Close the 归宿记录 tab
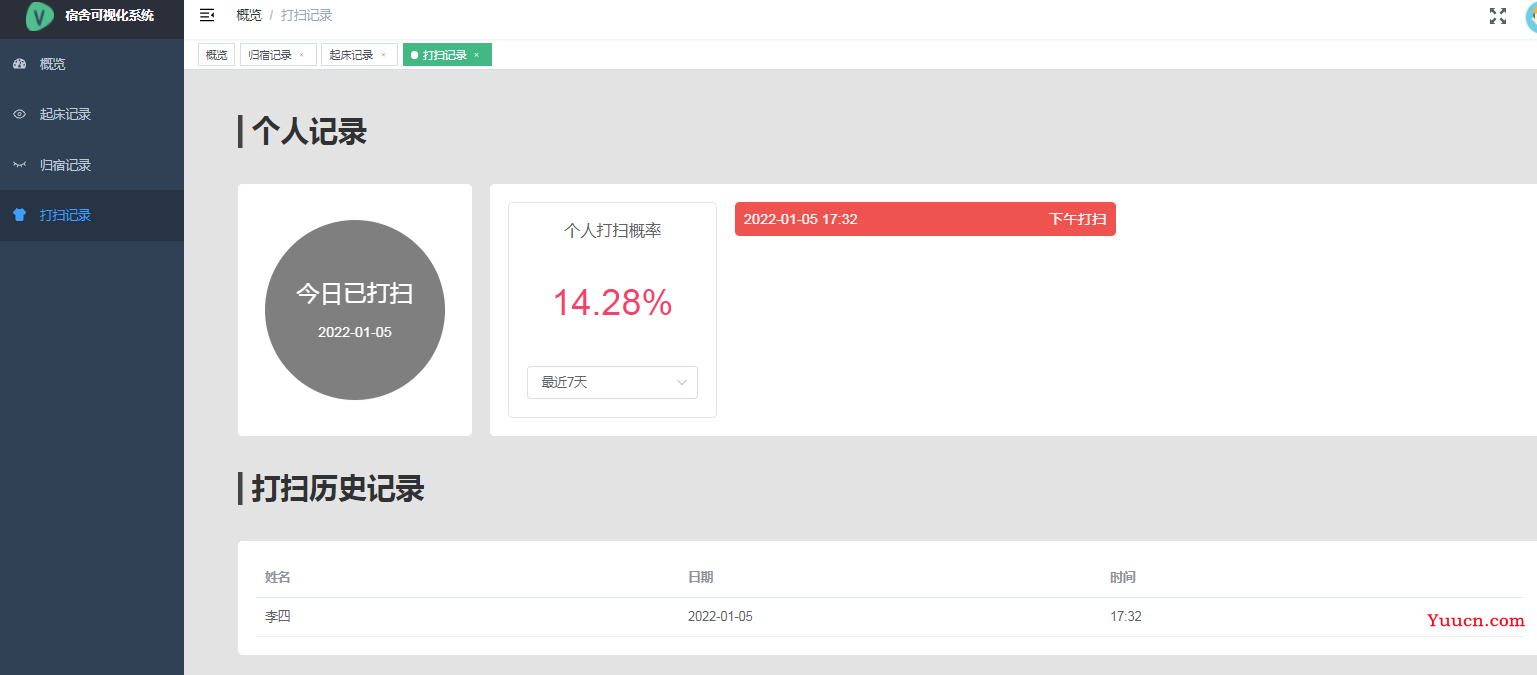Viewport: 1537px width, 675px height. click(x=301, y=55)
